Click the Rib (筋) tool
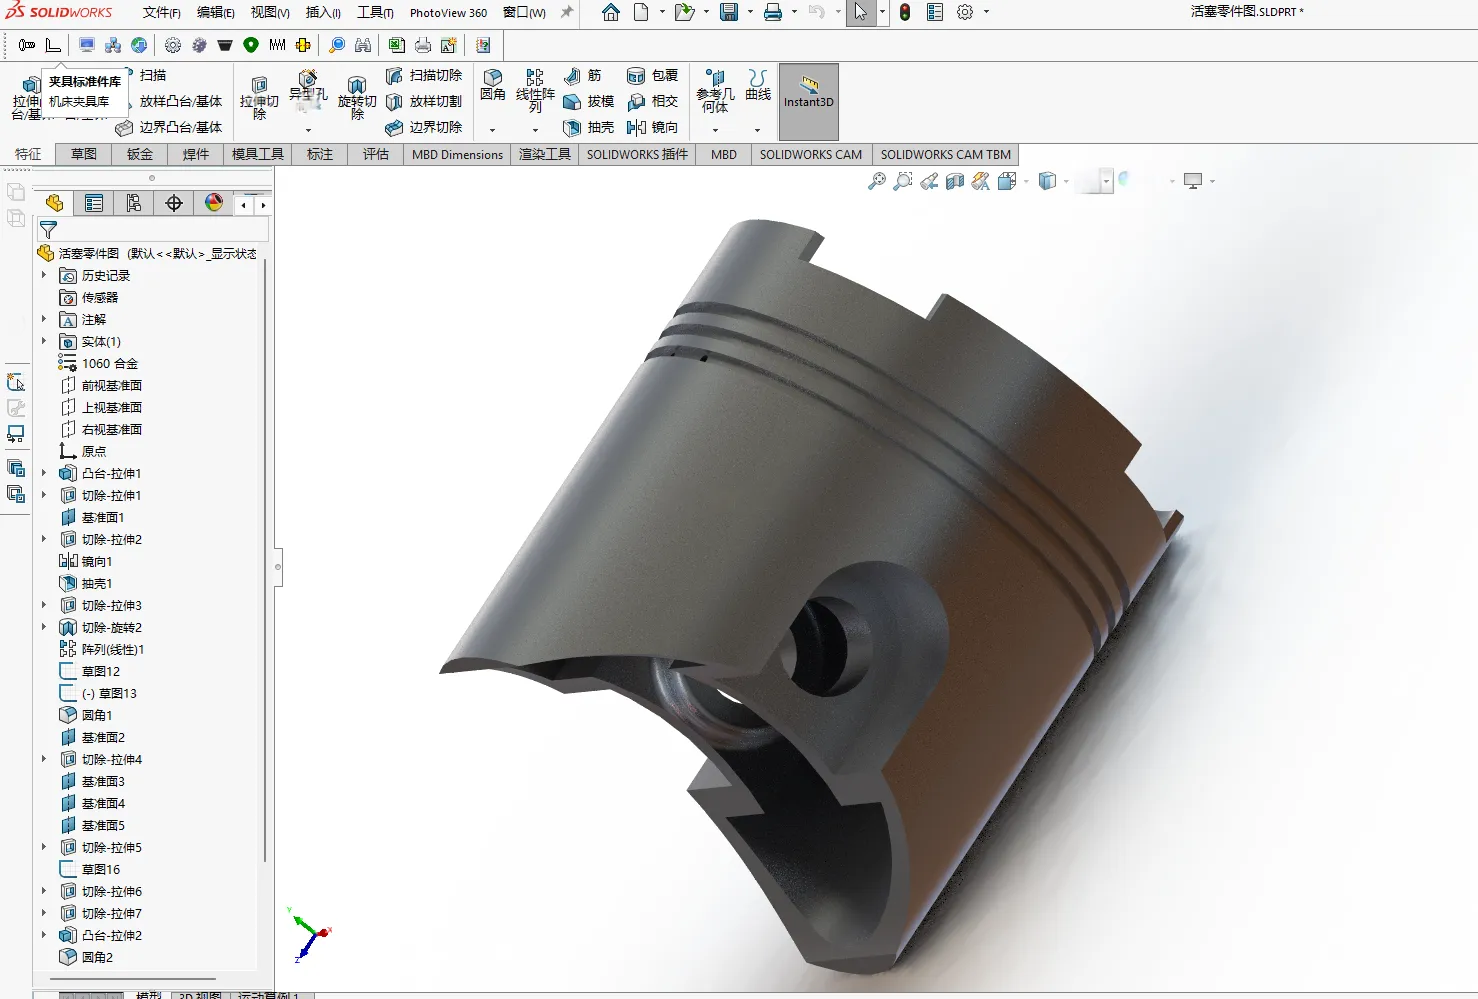The width and height of the screenshot is (1478, 999). pyautogui.click(x=582, y=76)
